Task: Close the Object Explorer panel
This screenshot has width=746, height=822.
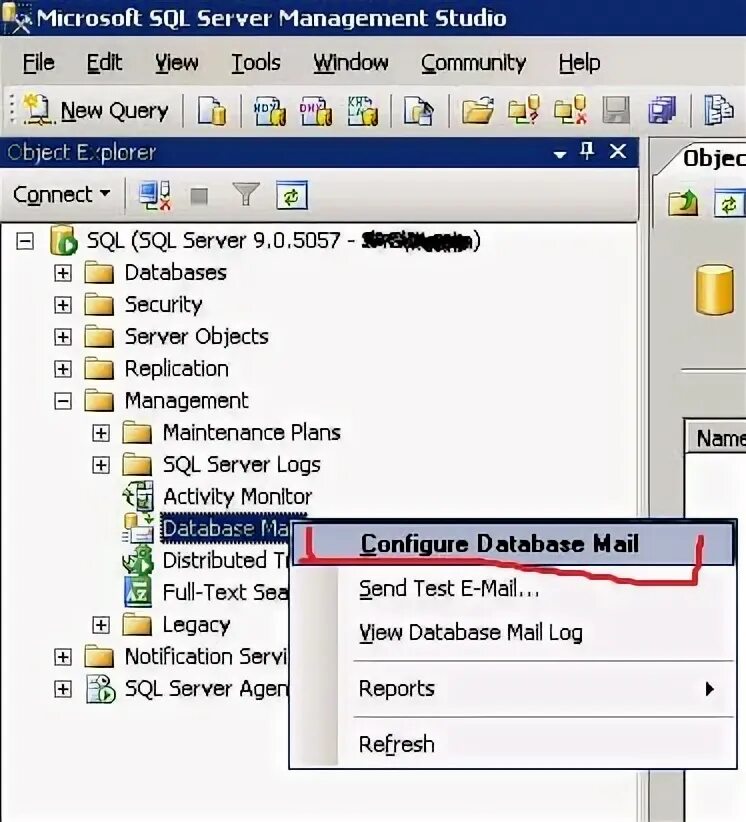Action: 618,152
